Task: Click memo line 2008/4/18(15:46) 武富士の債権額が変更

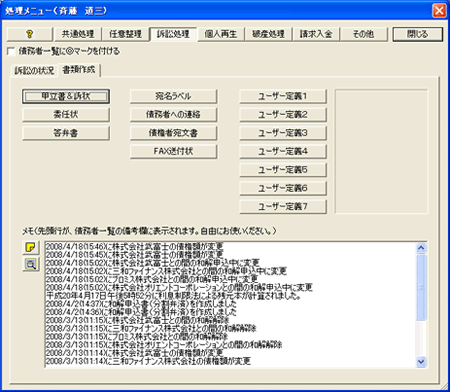Action: tap(134, 246)
